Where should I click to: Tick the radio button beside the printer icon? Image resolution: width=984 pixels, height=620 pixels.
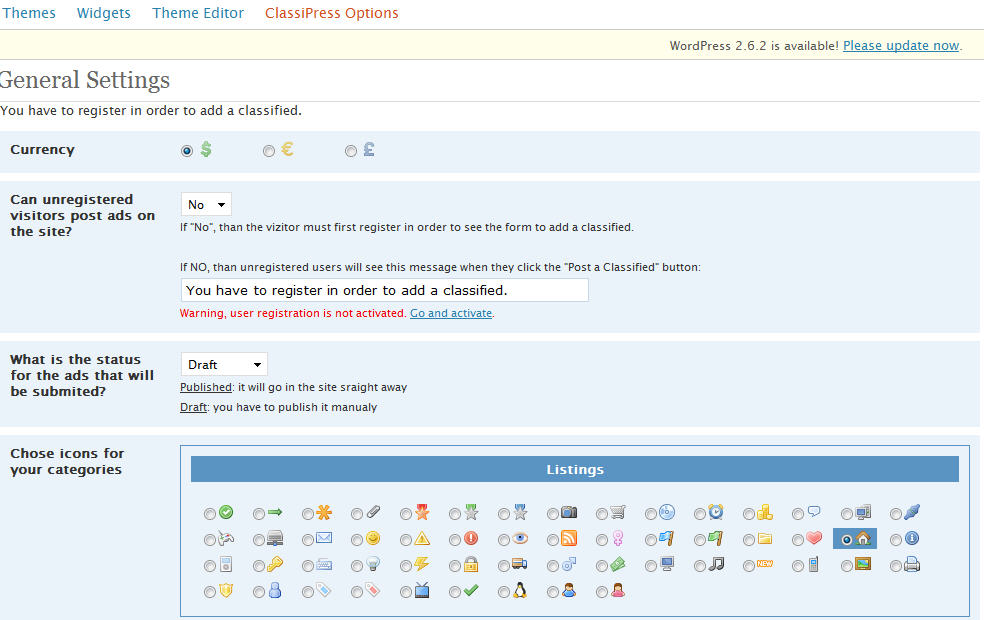tap(896, 566)
